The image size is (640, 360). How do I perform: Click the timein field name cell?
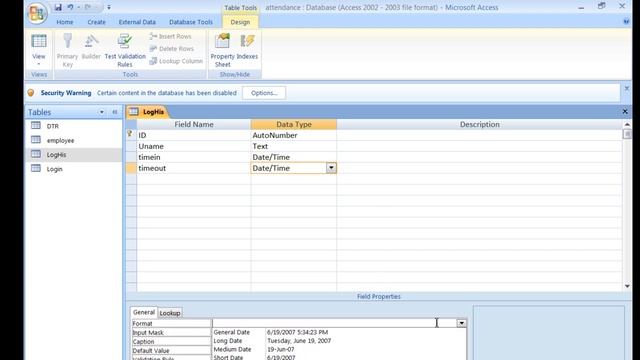point(194,157)
